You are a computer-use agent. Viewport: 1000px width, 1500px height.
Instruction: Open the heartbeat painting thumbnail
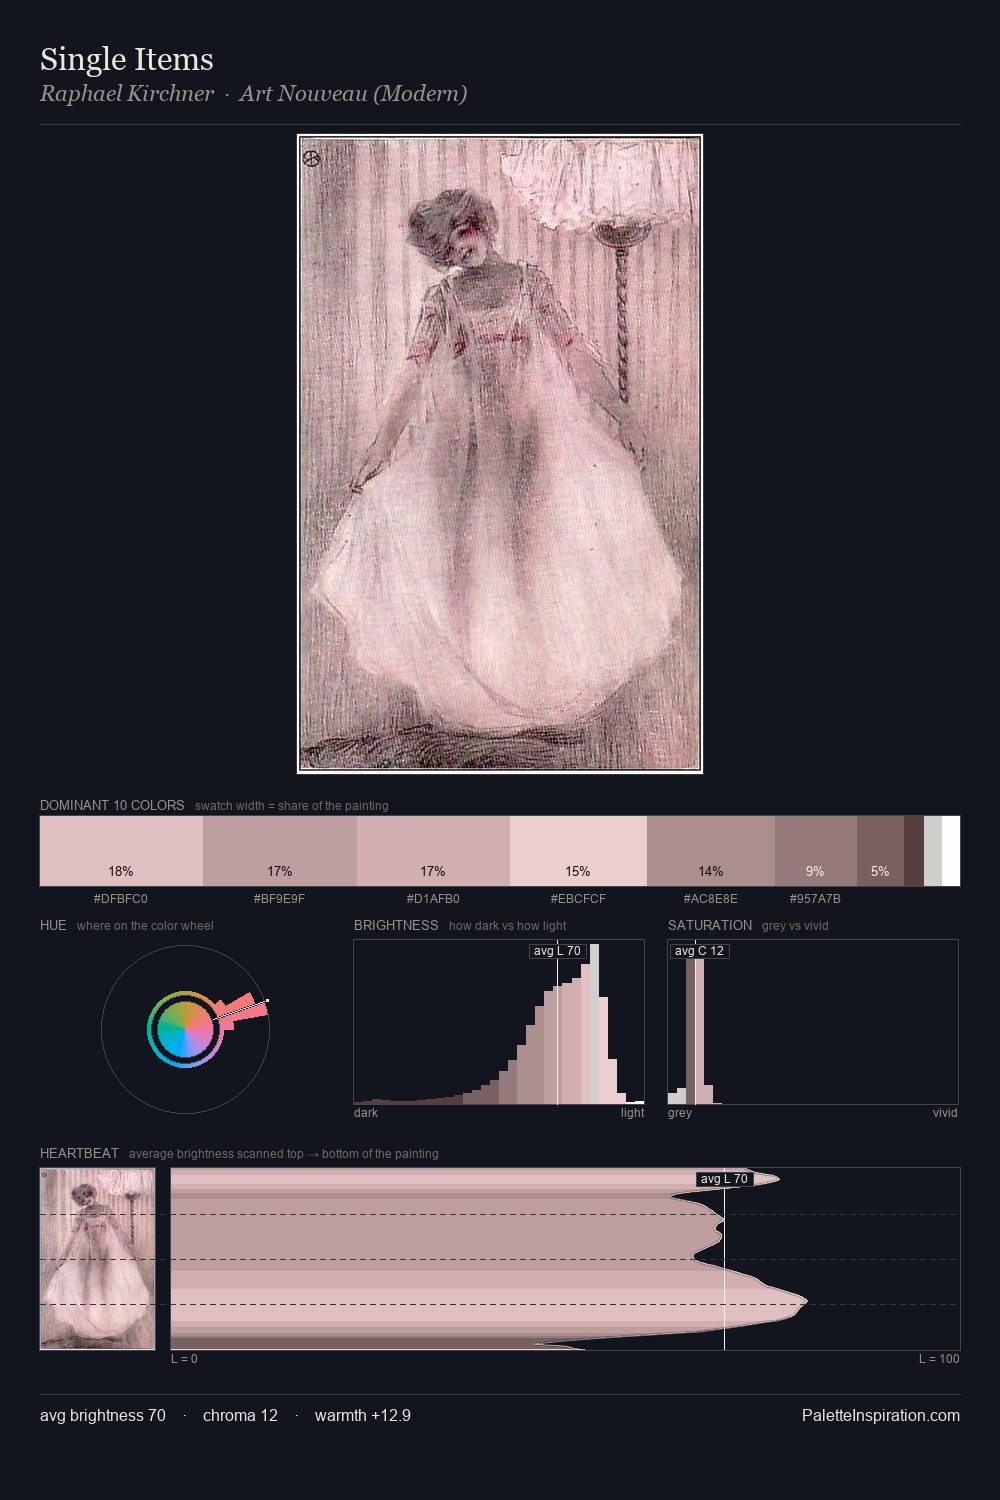pos(98,1259)
